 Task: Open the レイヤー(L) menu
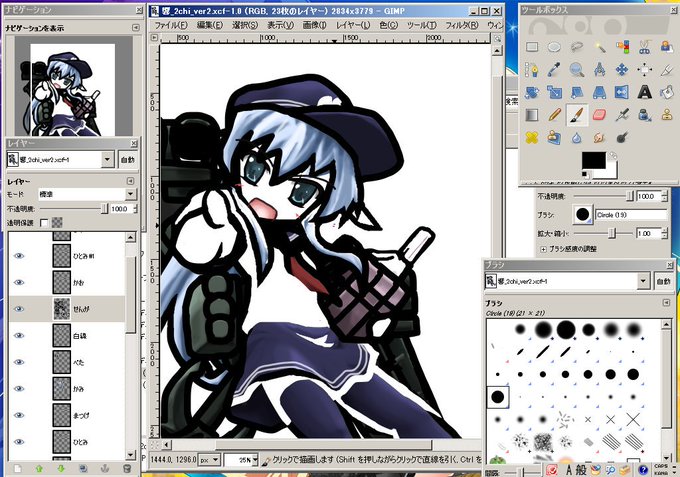tap(353, 25)
